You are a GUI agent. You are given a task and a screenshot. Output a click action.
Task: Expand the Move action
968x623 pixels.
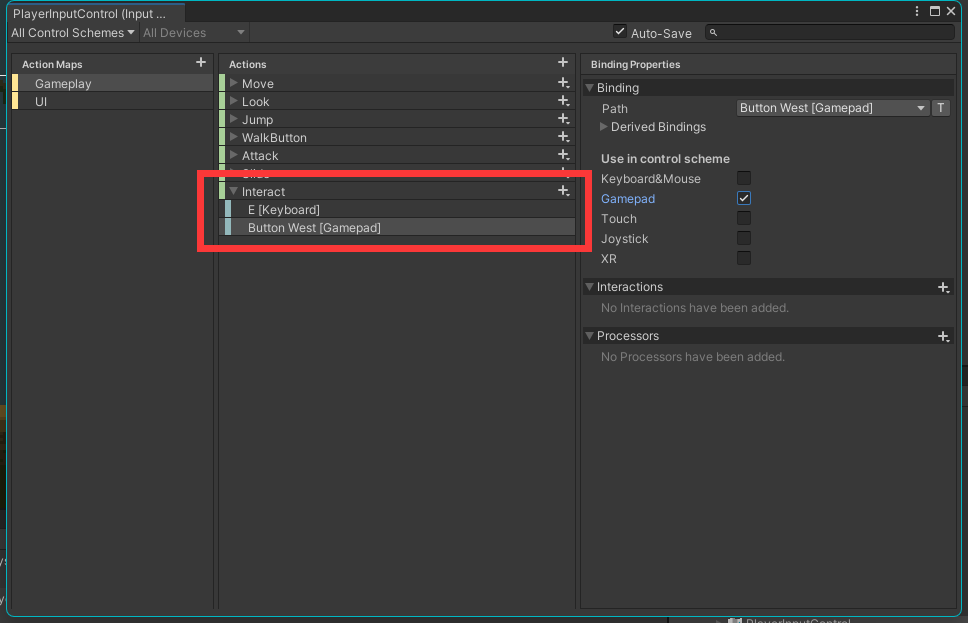(234, 83)
